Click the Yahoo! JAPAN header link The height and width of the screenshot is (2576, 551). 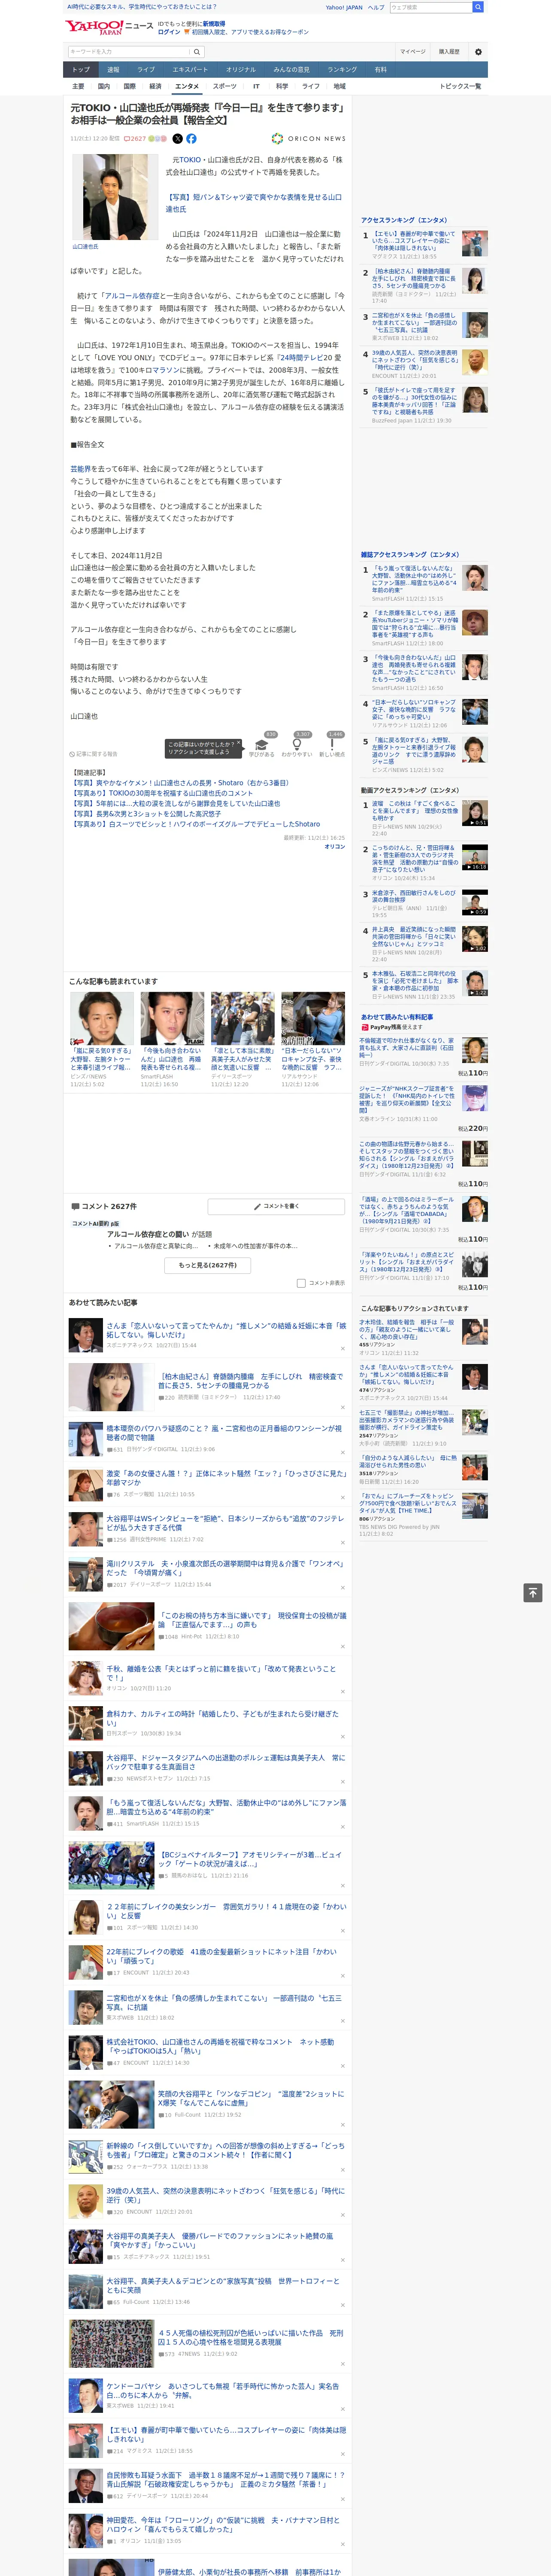click(344, 7)
